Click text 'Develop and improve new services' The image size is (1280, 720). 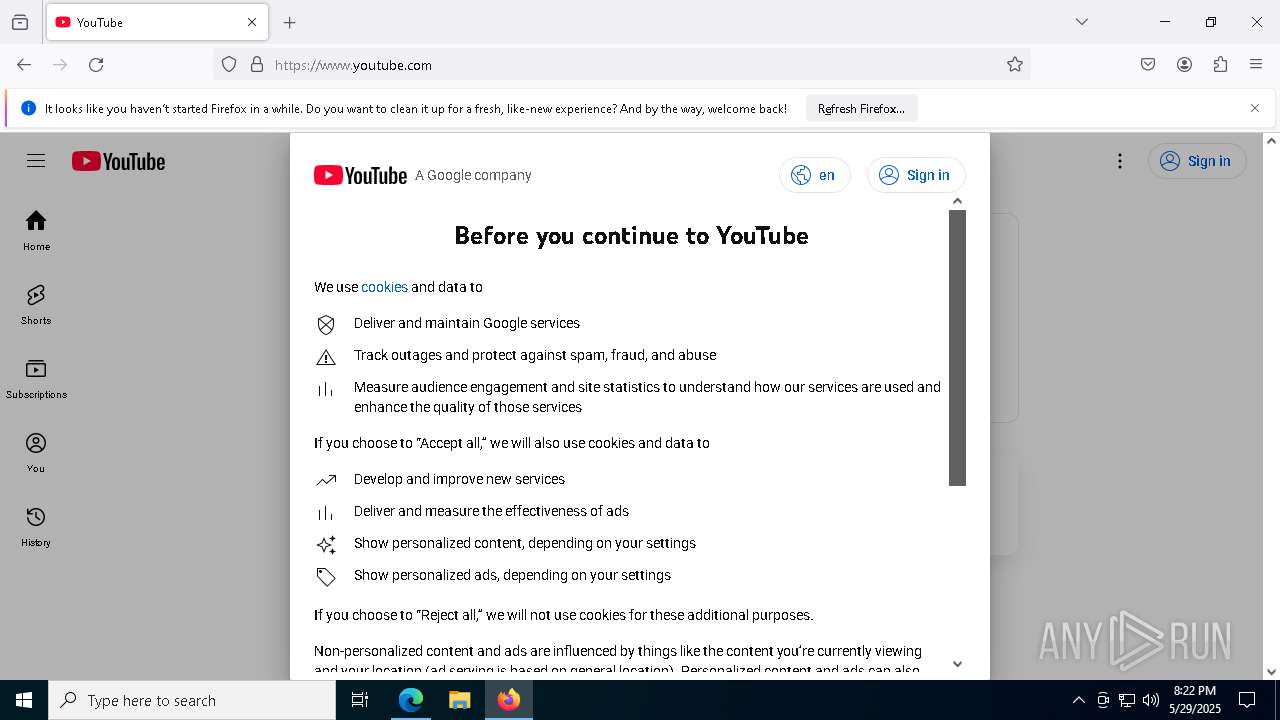tap(459, 479)
